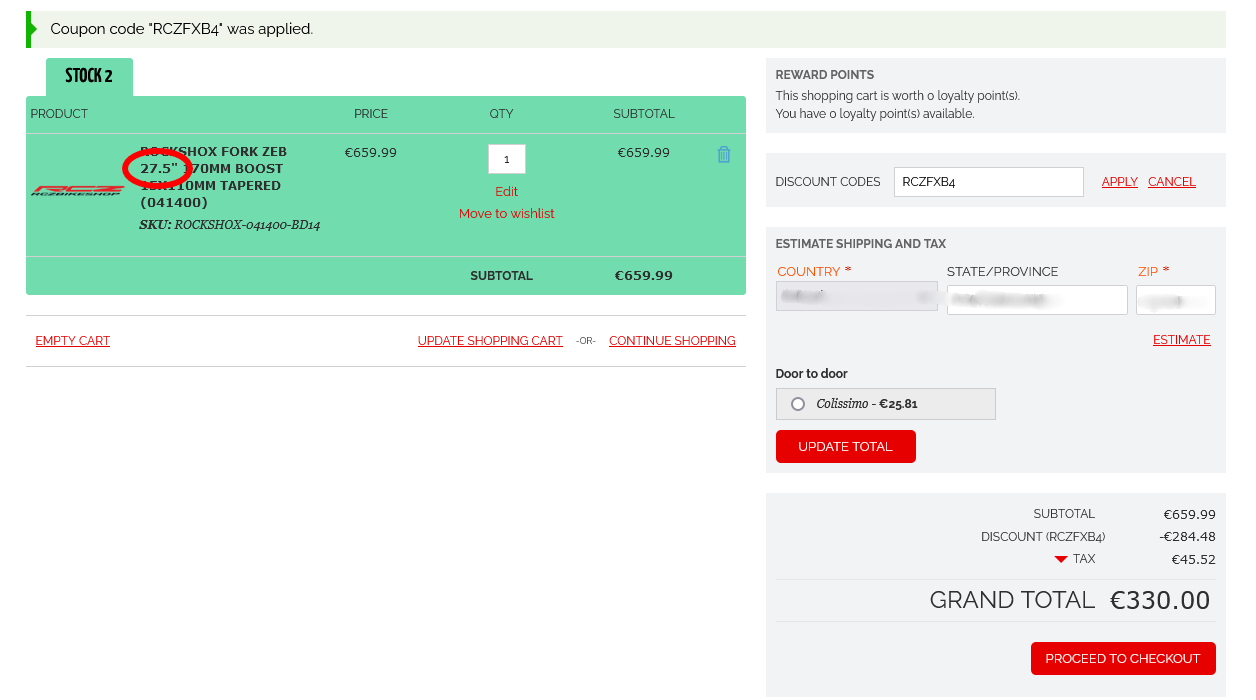1256x700 pixels.
Task: Expand the Tax breakdown red triangle
Action: click(1061, 560)
